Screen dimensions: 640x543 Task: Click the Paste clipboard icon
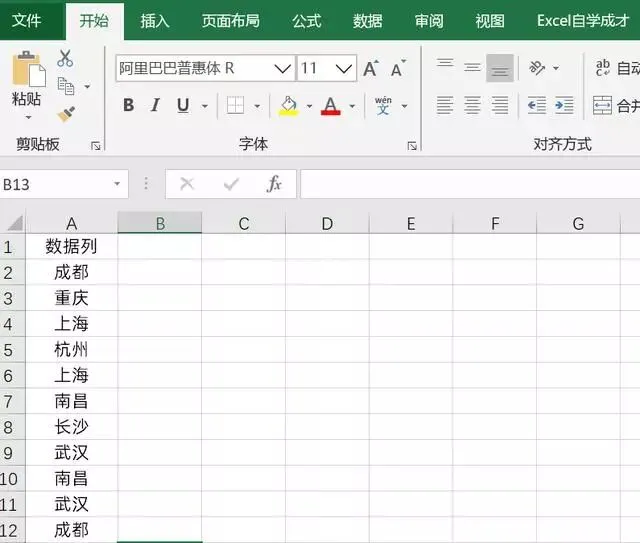click(x=28, y=68)
